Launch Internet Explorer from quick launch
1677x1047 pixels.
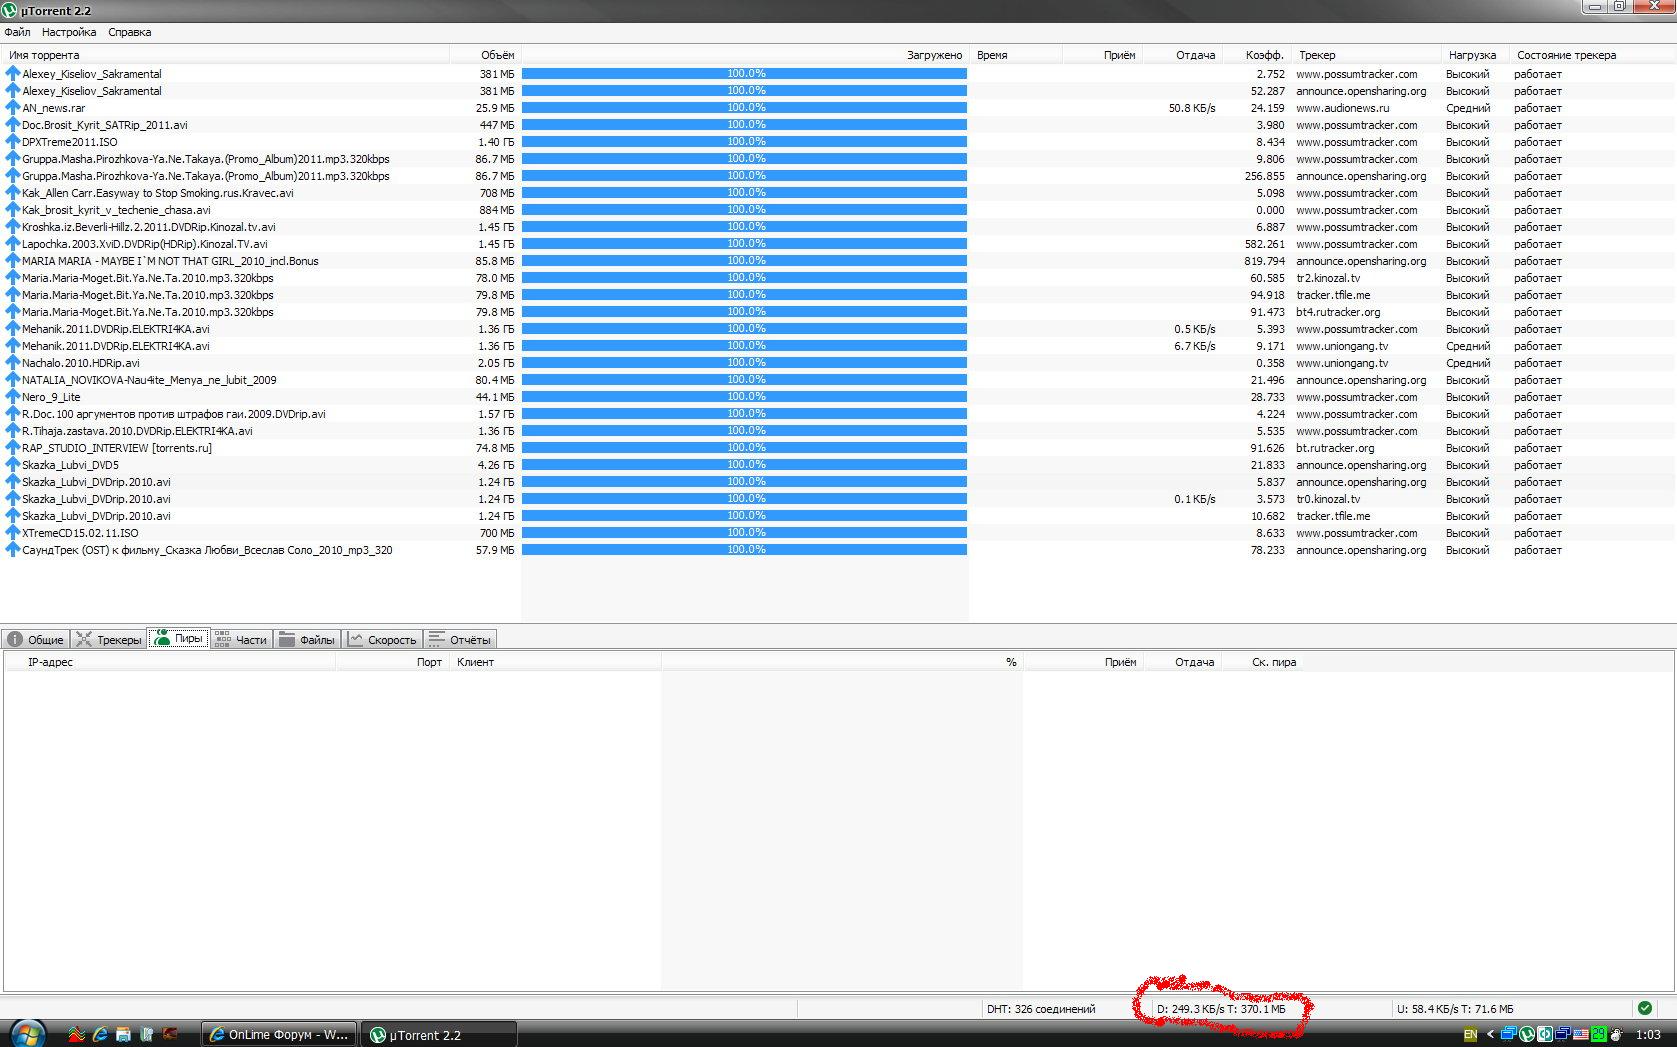coord(100,1035)
